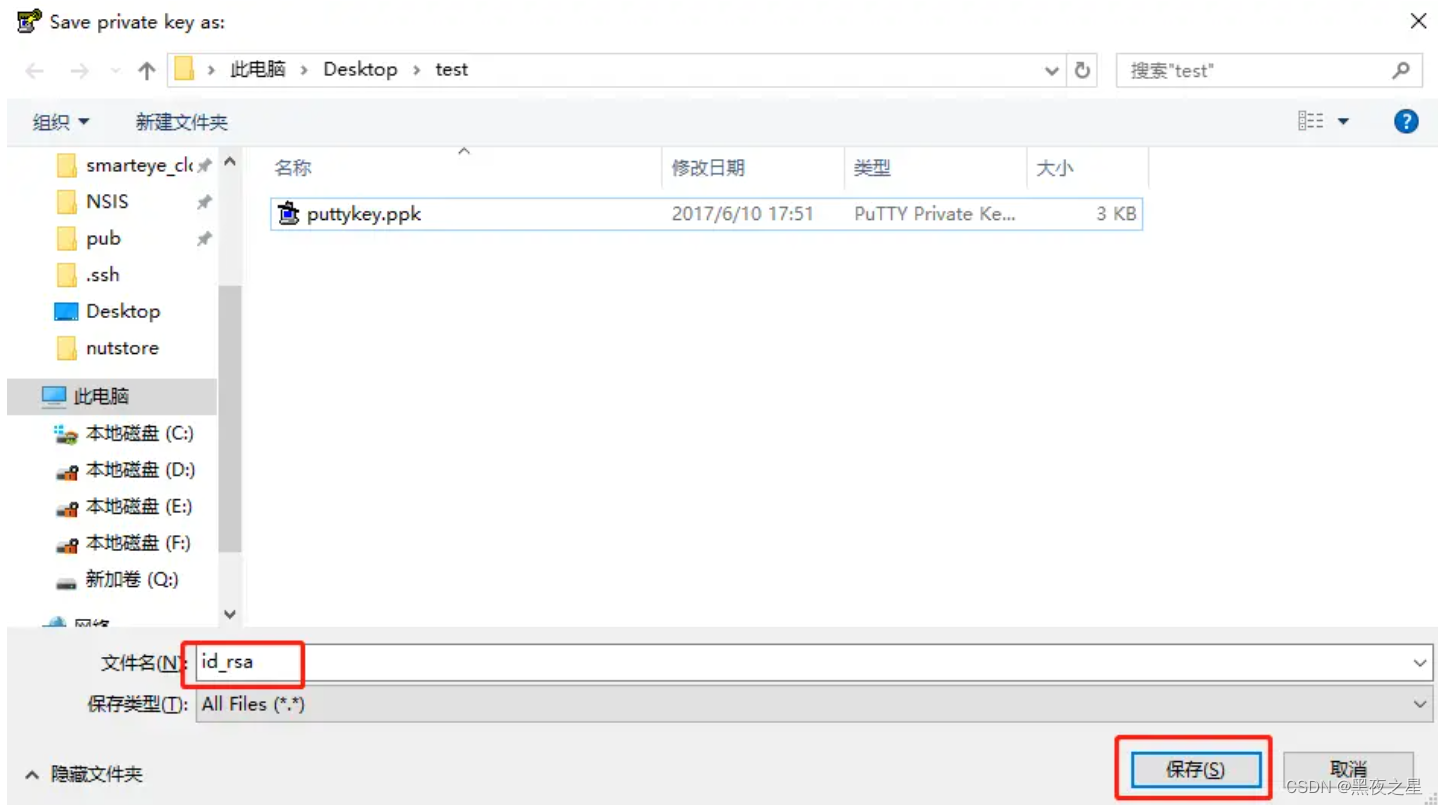Click the sidebar scroll up arrow
The height and width of the screenshot is (805, 1438).
(230, 161)
